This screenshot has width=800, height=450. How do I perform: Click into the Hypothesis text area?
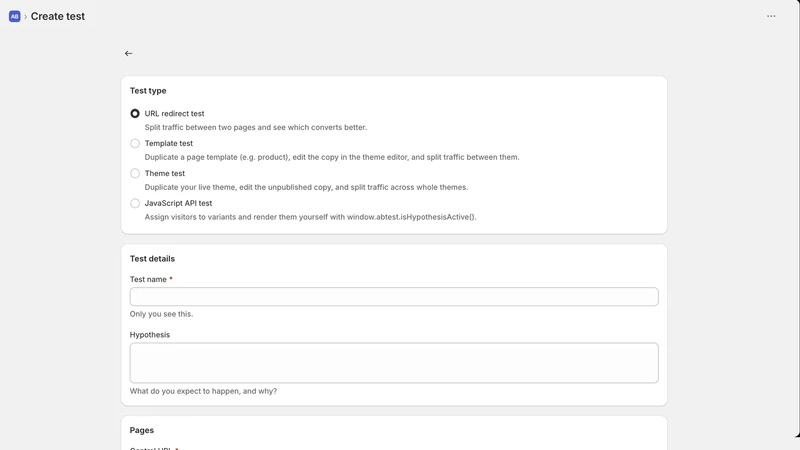(394, 363)
